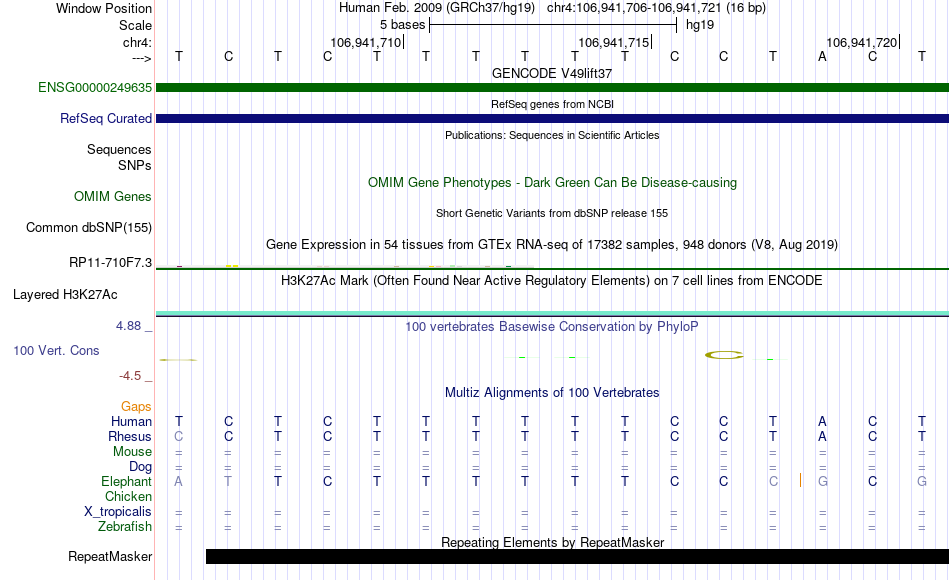Select the Elephant alignment row label

click(126, 482)
